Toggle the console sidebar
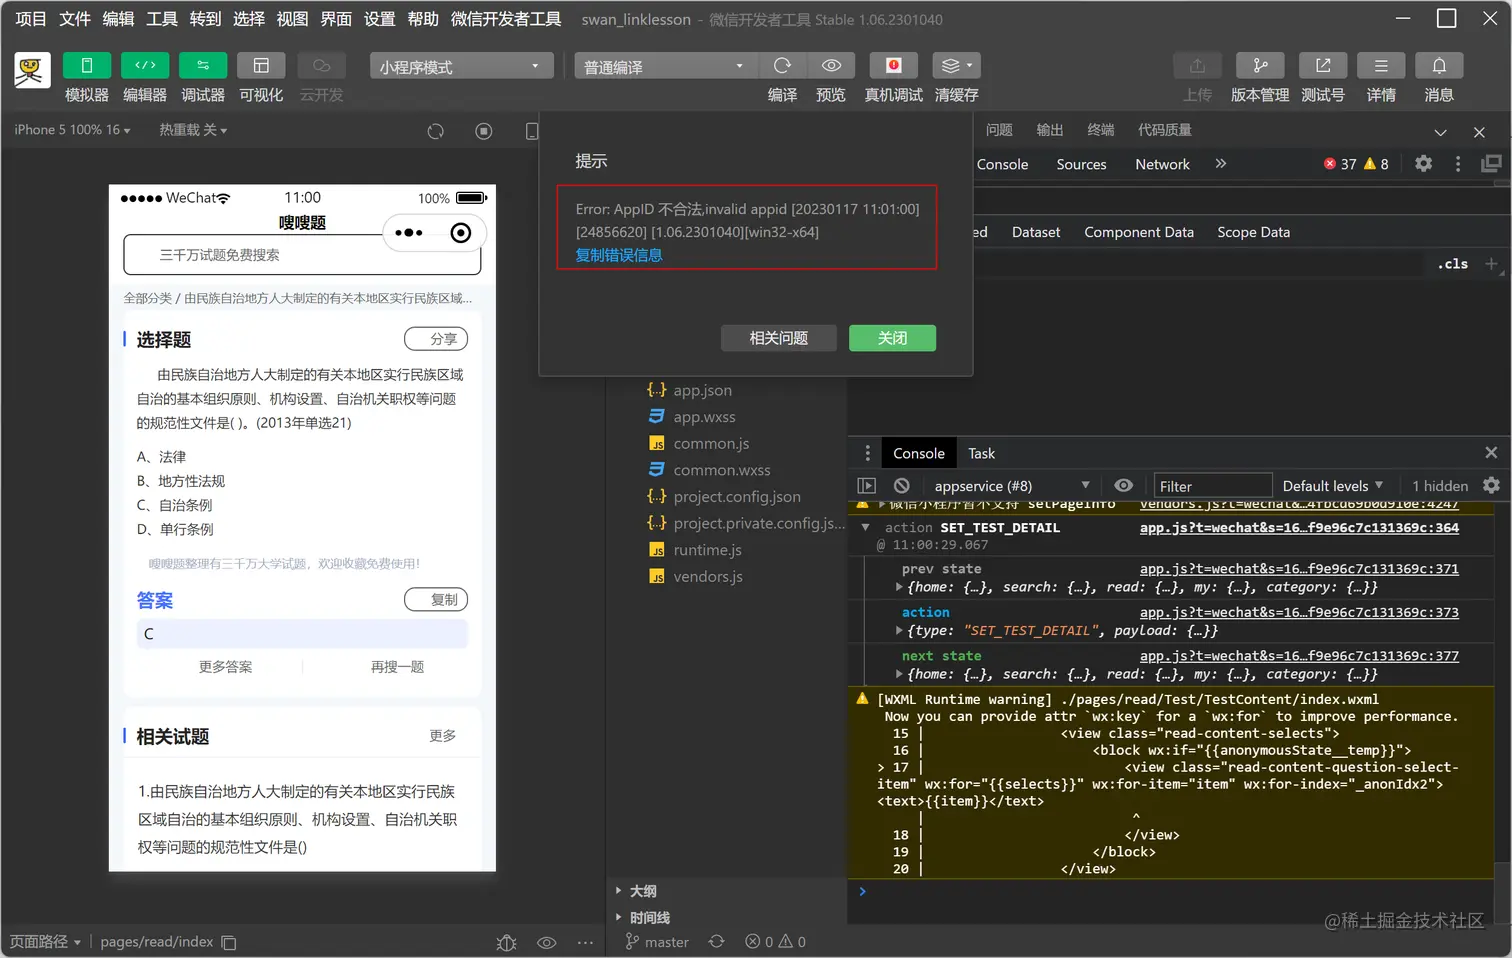This screenshot has height=958, width=1512. click(x=867, y=486)
